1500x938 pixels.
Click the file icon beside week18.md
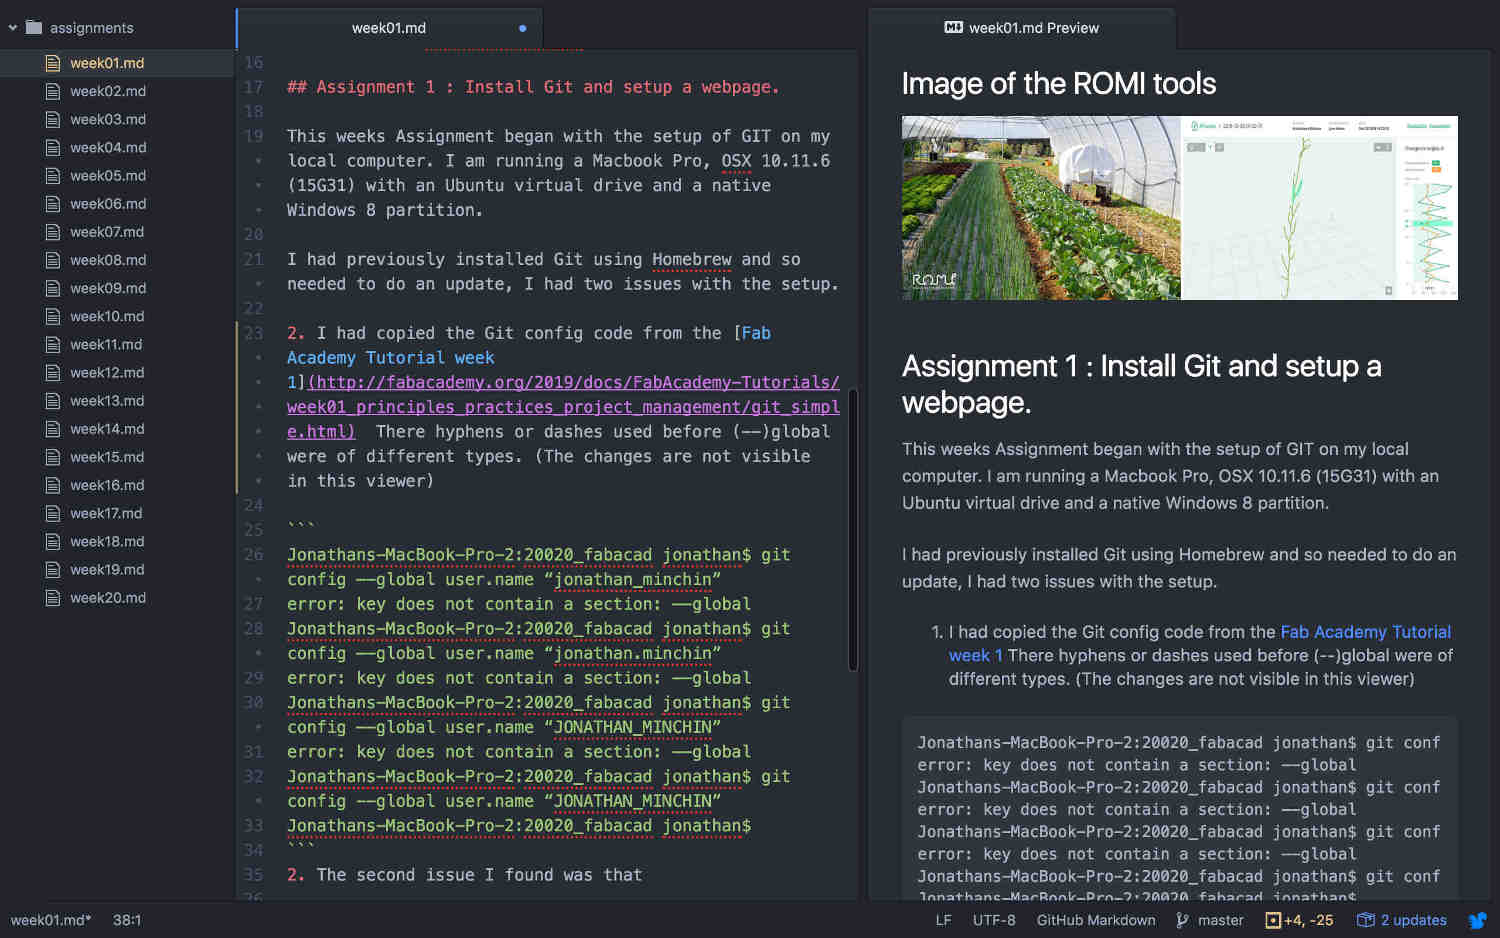[53, 541]
